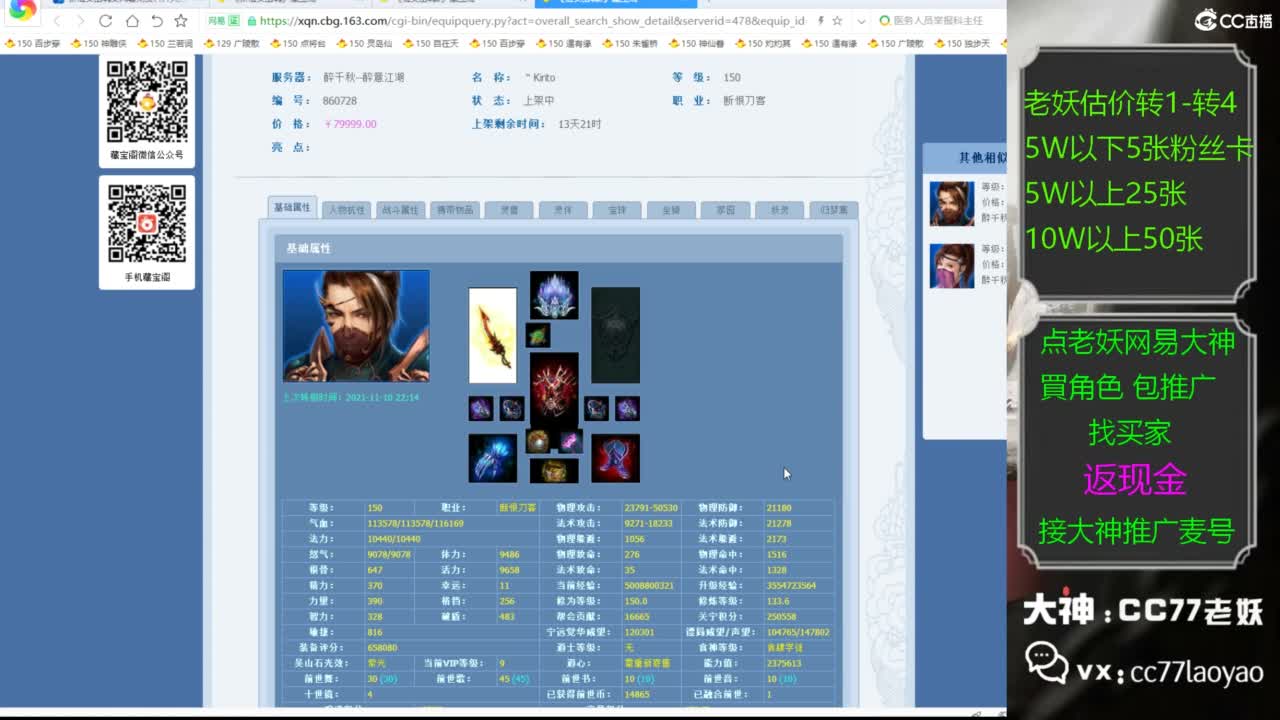Click the pink crystal accessory icon
Viewport: 1280px width, 720px height.
coord(569,441)
